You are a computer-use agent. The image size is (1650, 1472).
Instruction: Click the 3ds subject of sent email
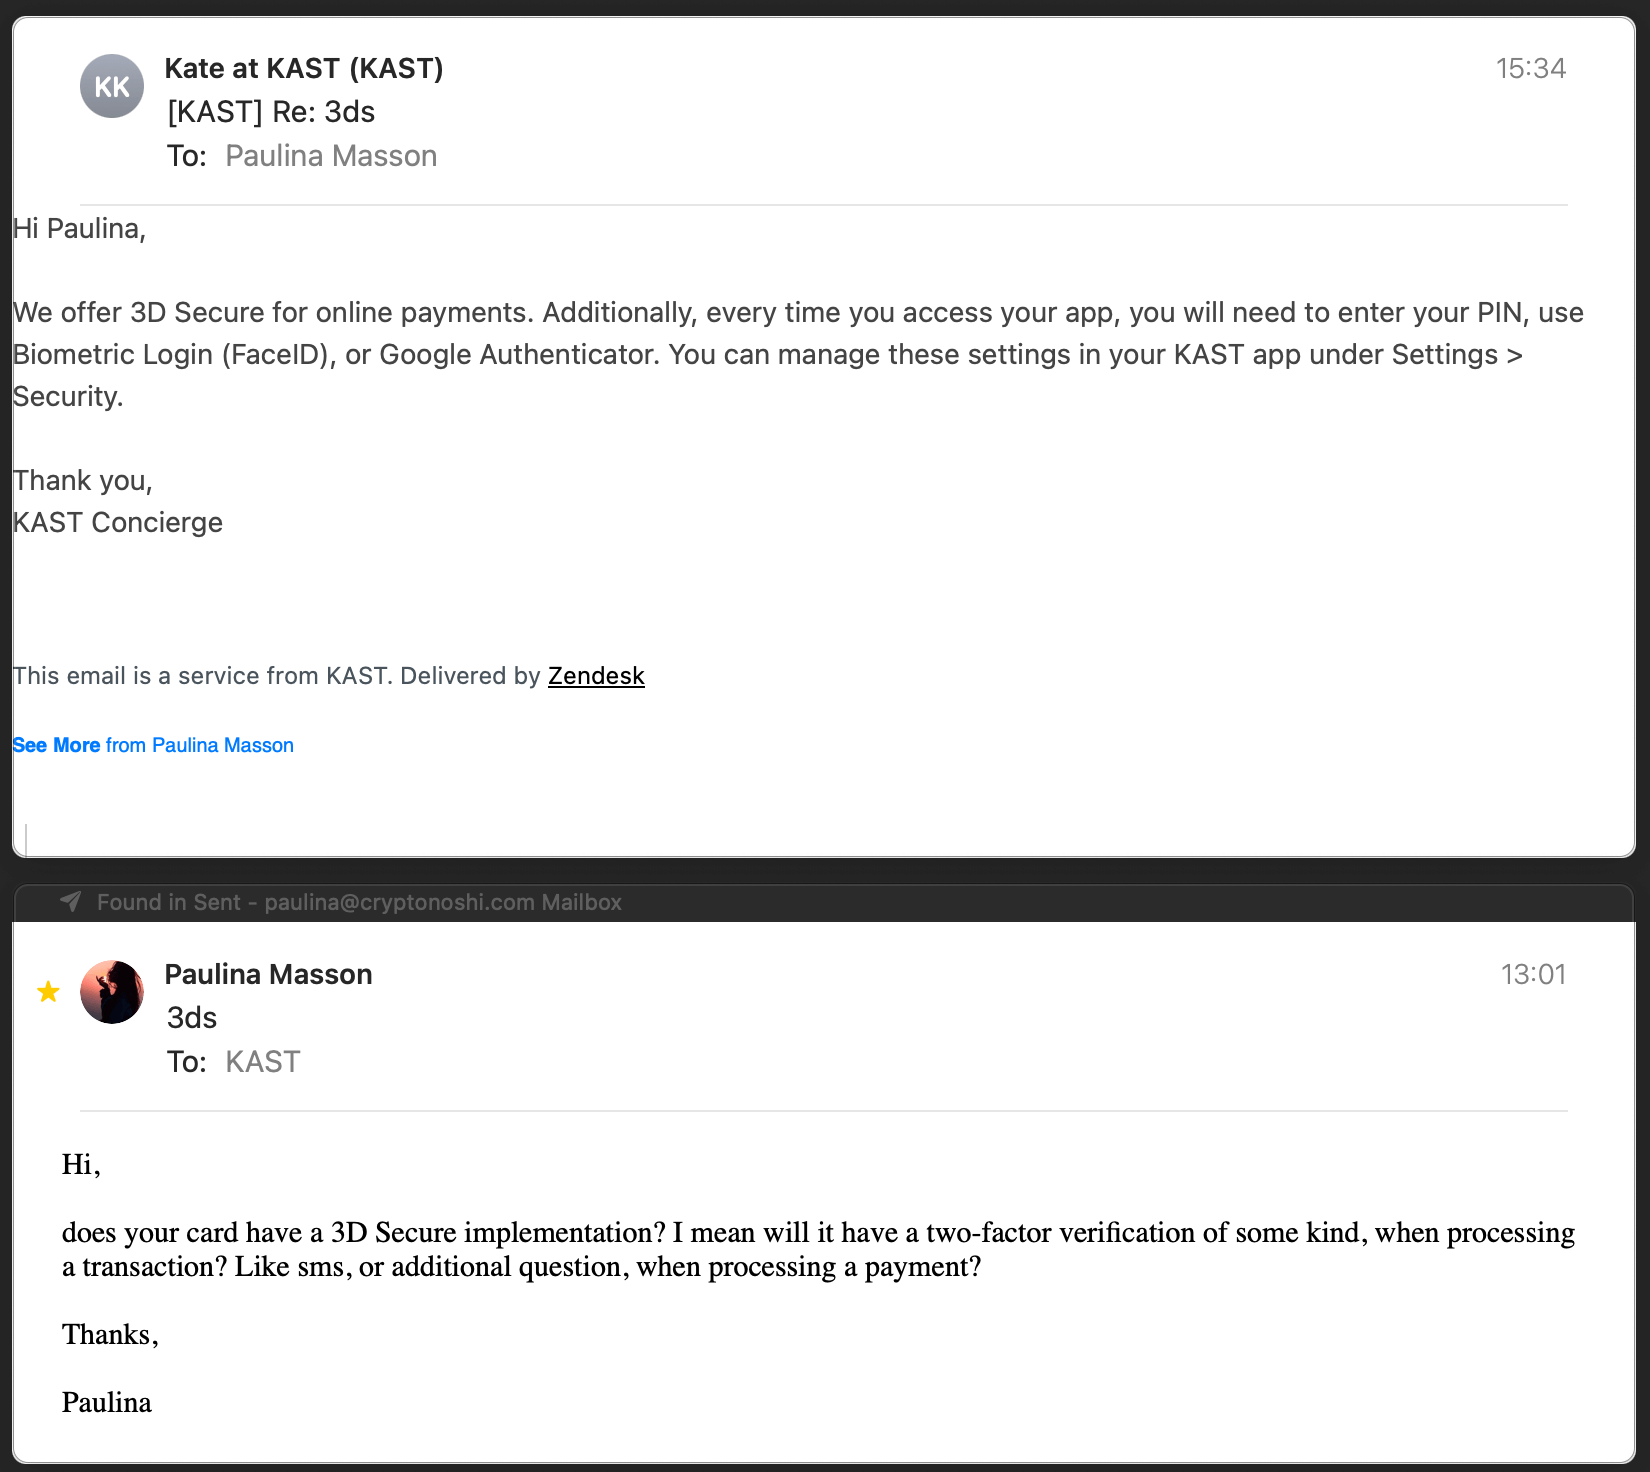[192, 1018]
